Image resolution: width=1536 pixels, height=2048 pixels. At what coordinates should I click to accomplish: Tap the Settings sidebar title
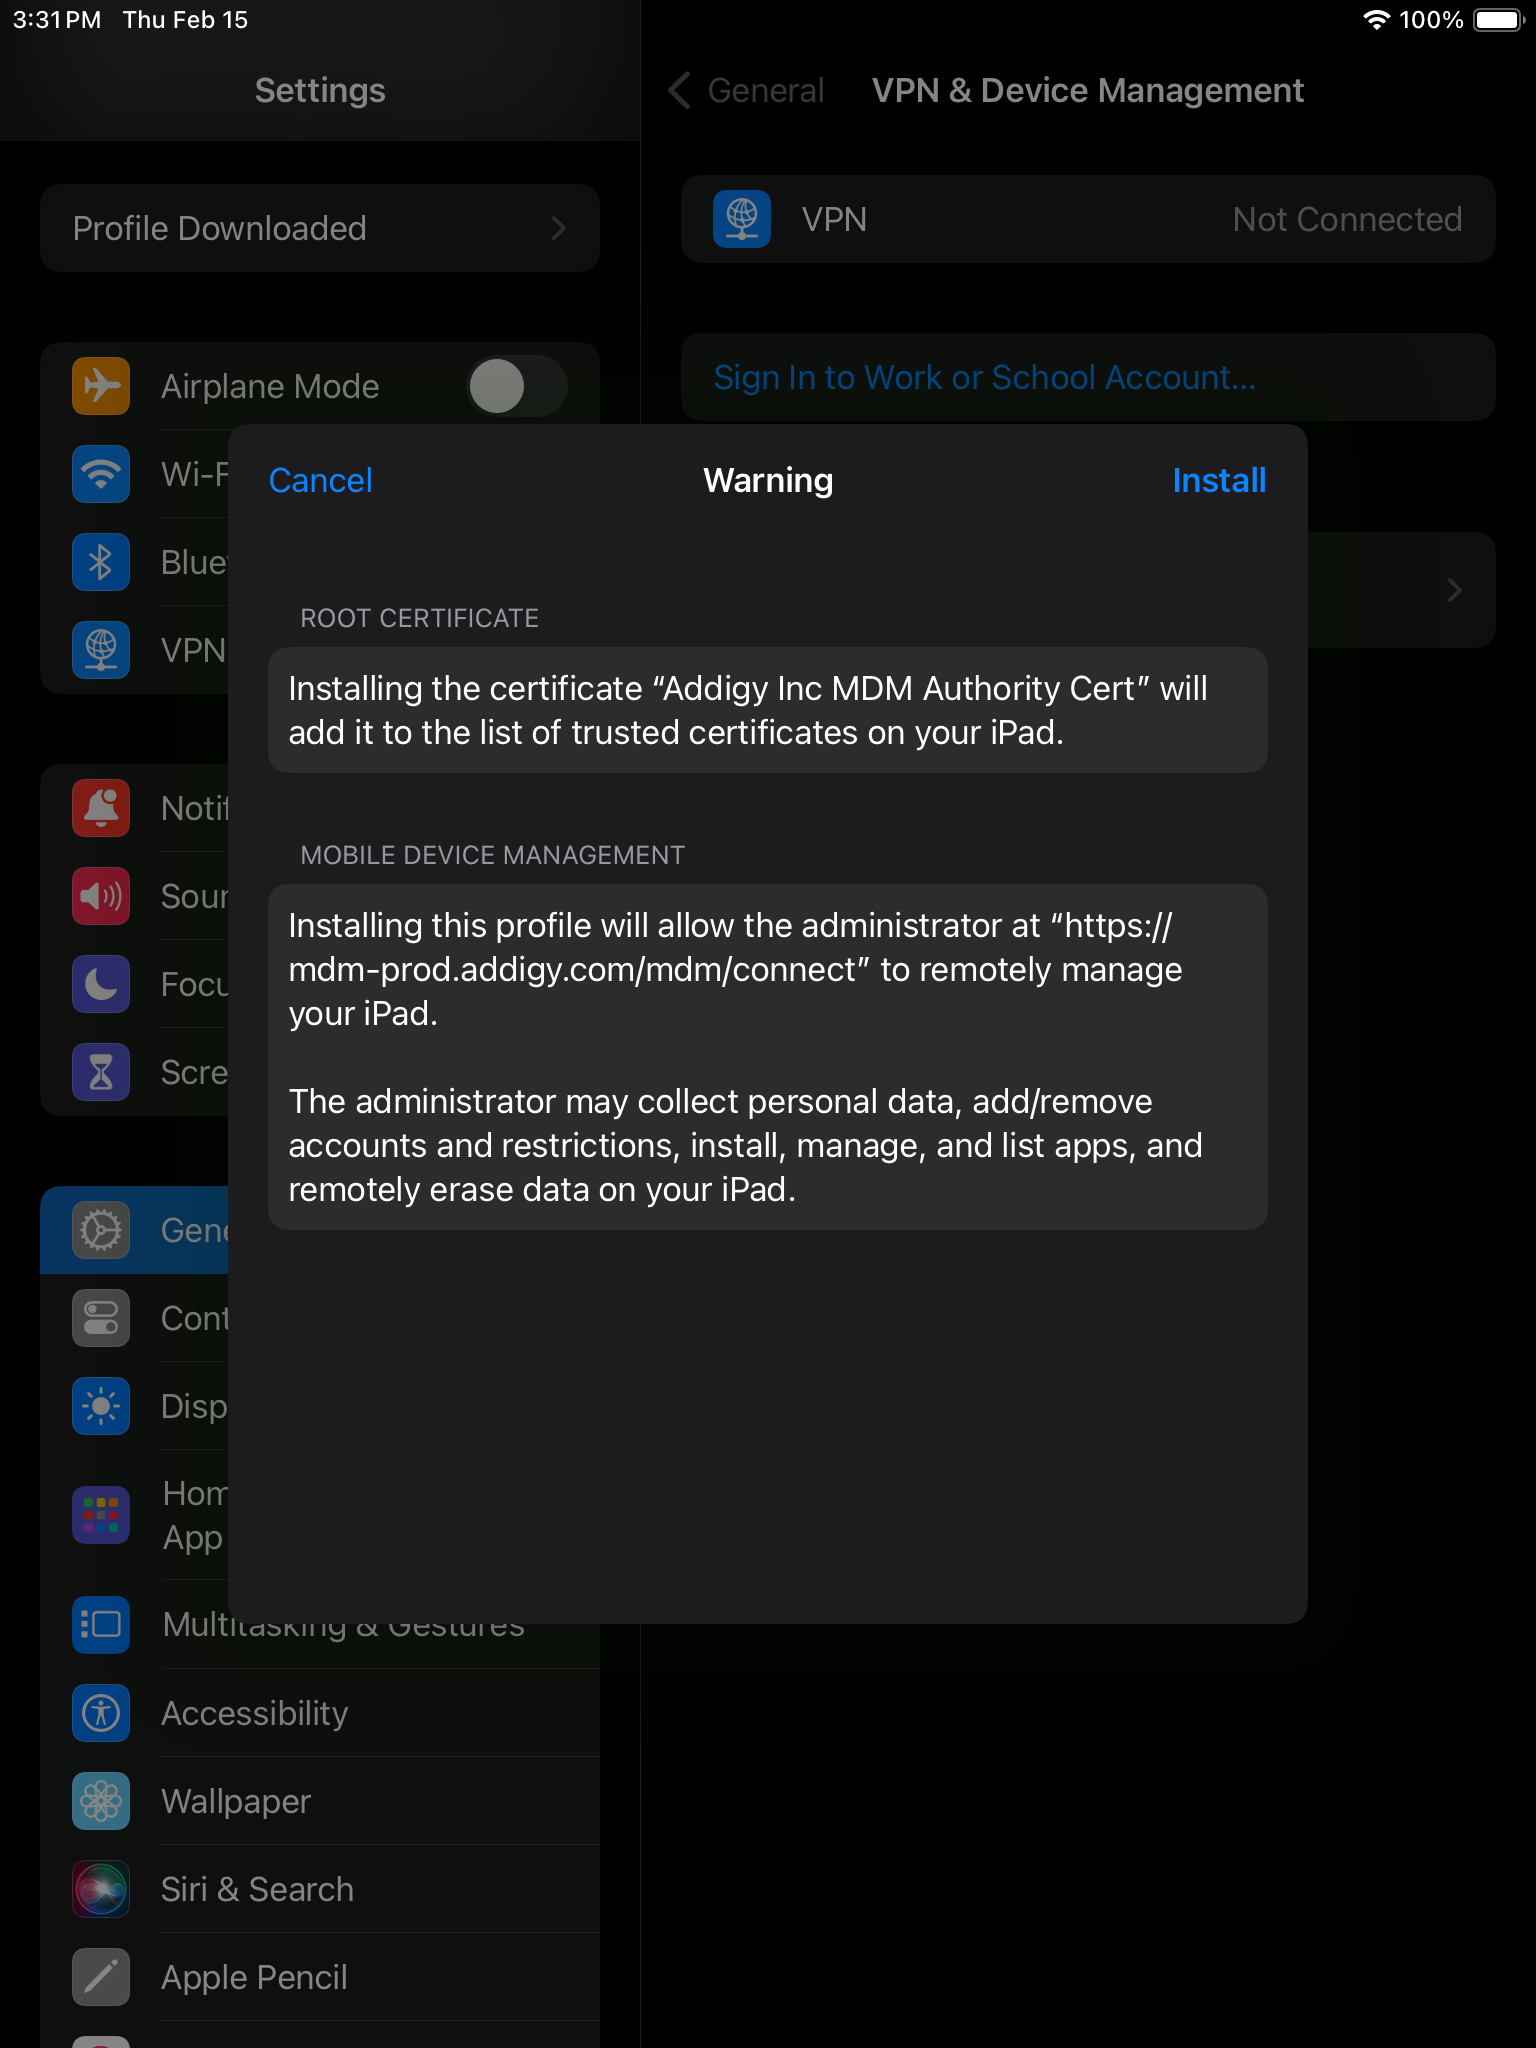(320, 90)
